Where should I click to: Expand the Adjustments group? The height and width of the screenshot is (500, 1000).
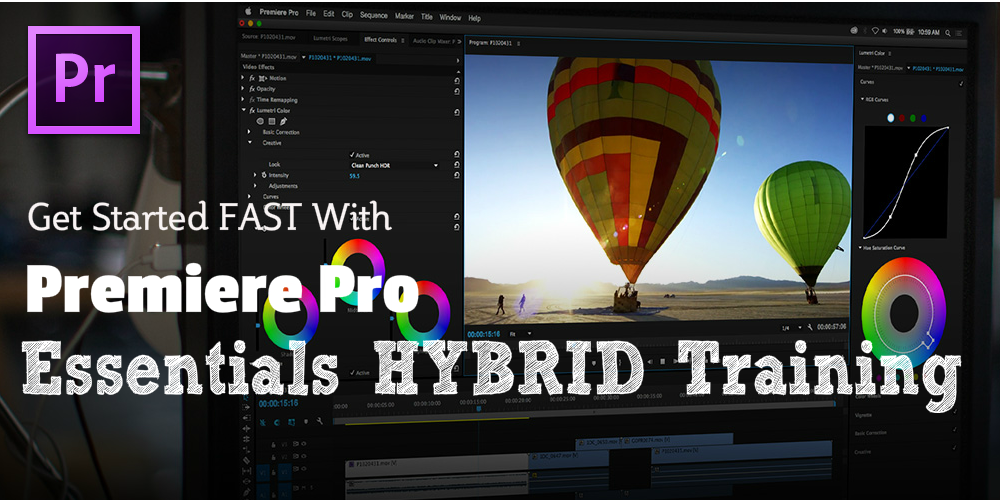click(x=255, y=186)
